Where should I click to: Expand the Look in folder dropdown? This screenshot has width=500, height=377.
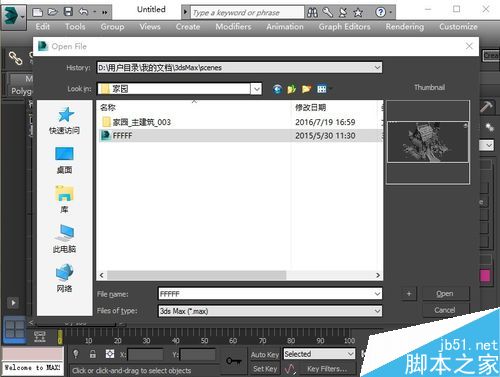click(256, 89)
